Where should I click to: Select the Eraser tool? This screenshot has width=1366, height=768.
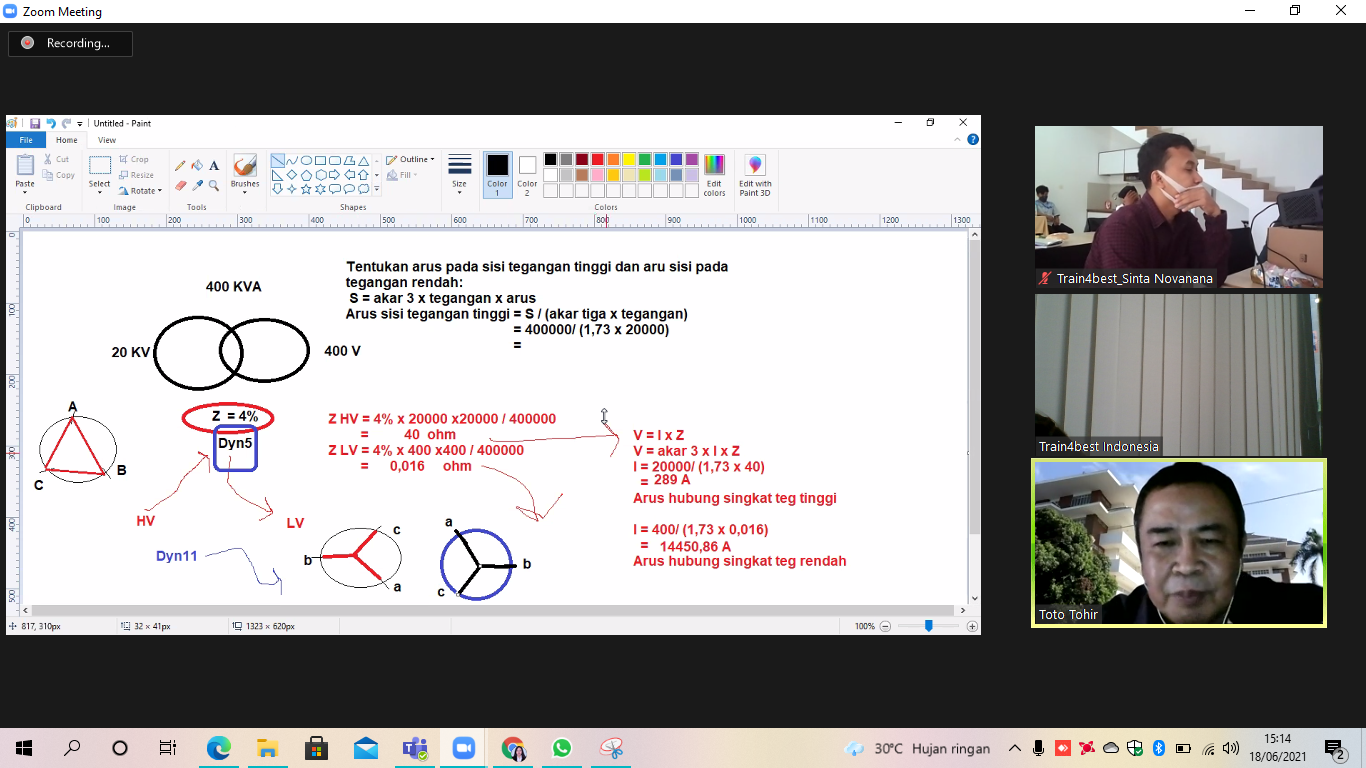point(180,185)
